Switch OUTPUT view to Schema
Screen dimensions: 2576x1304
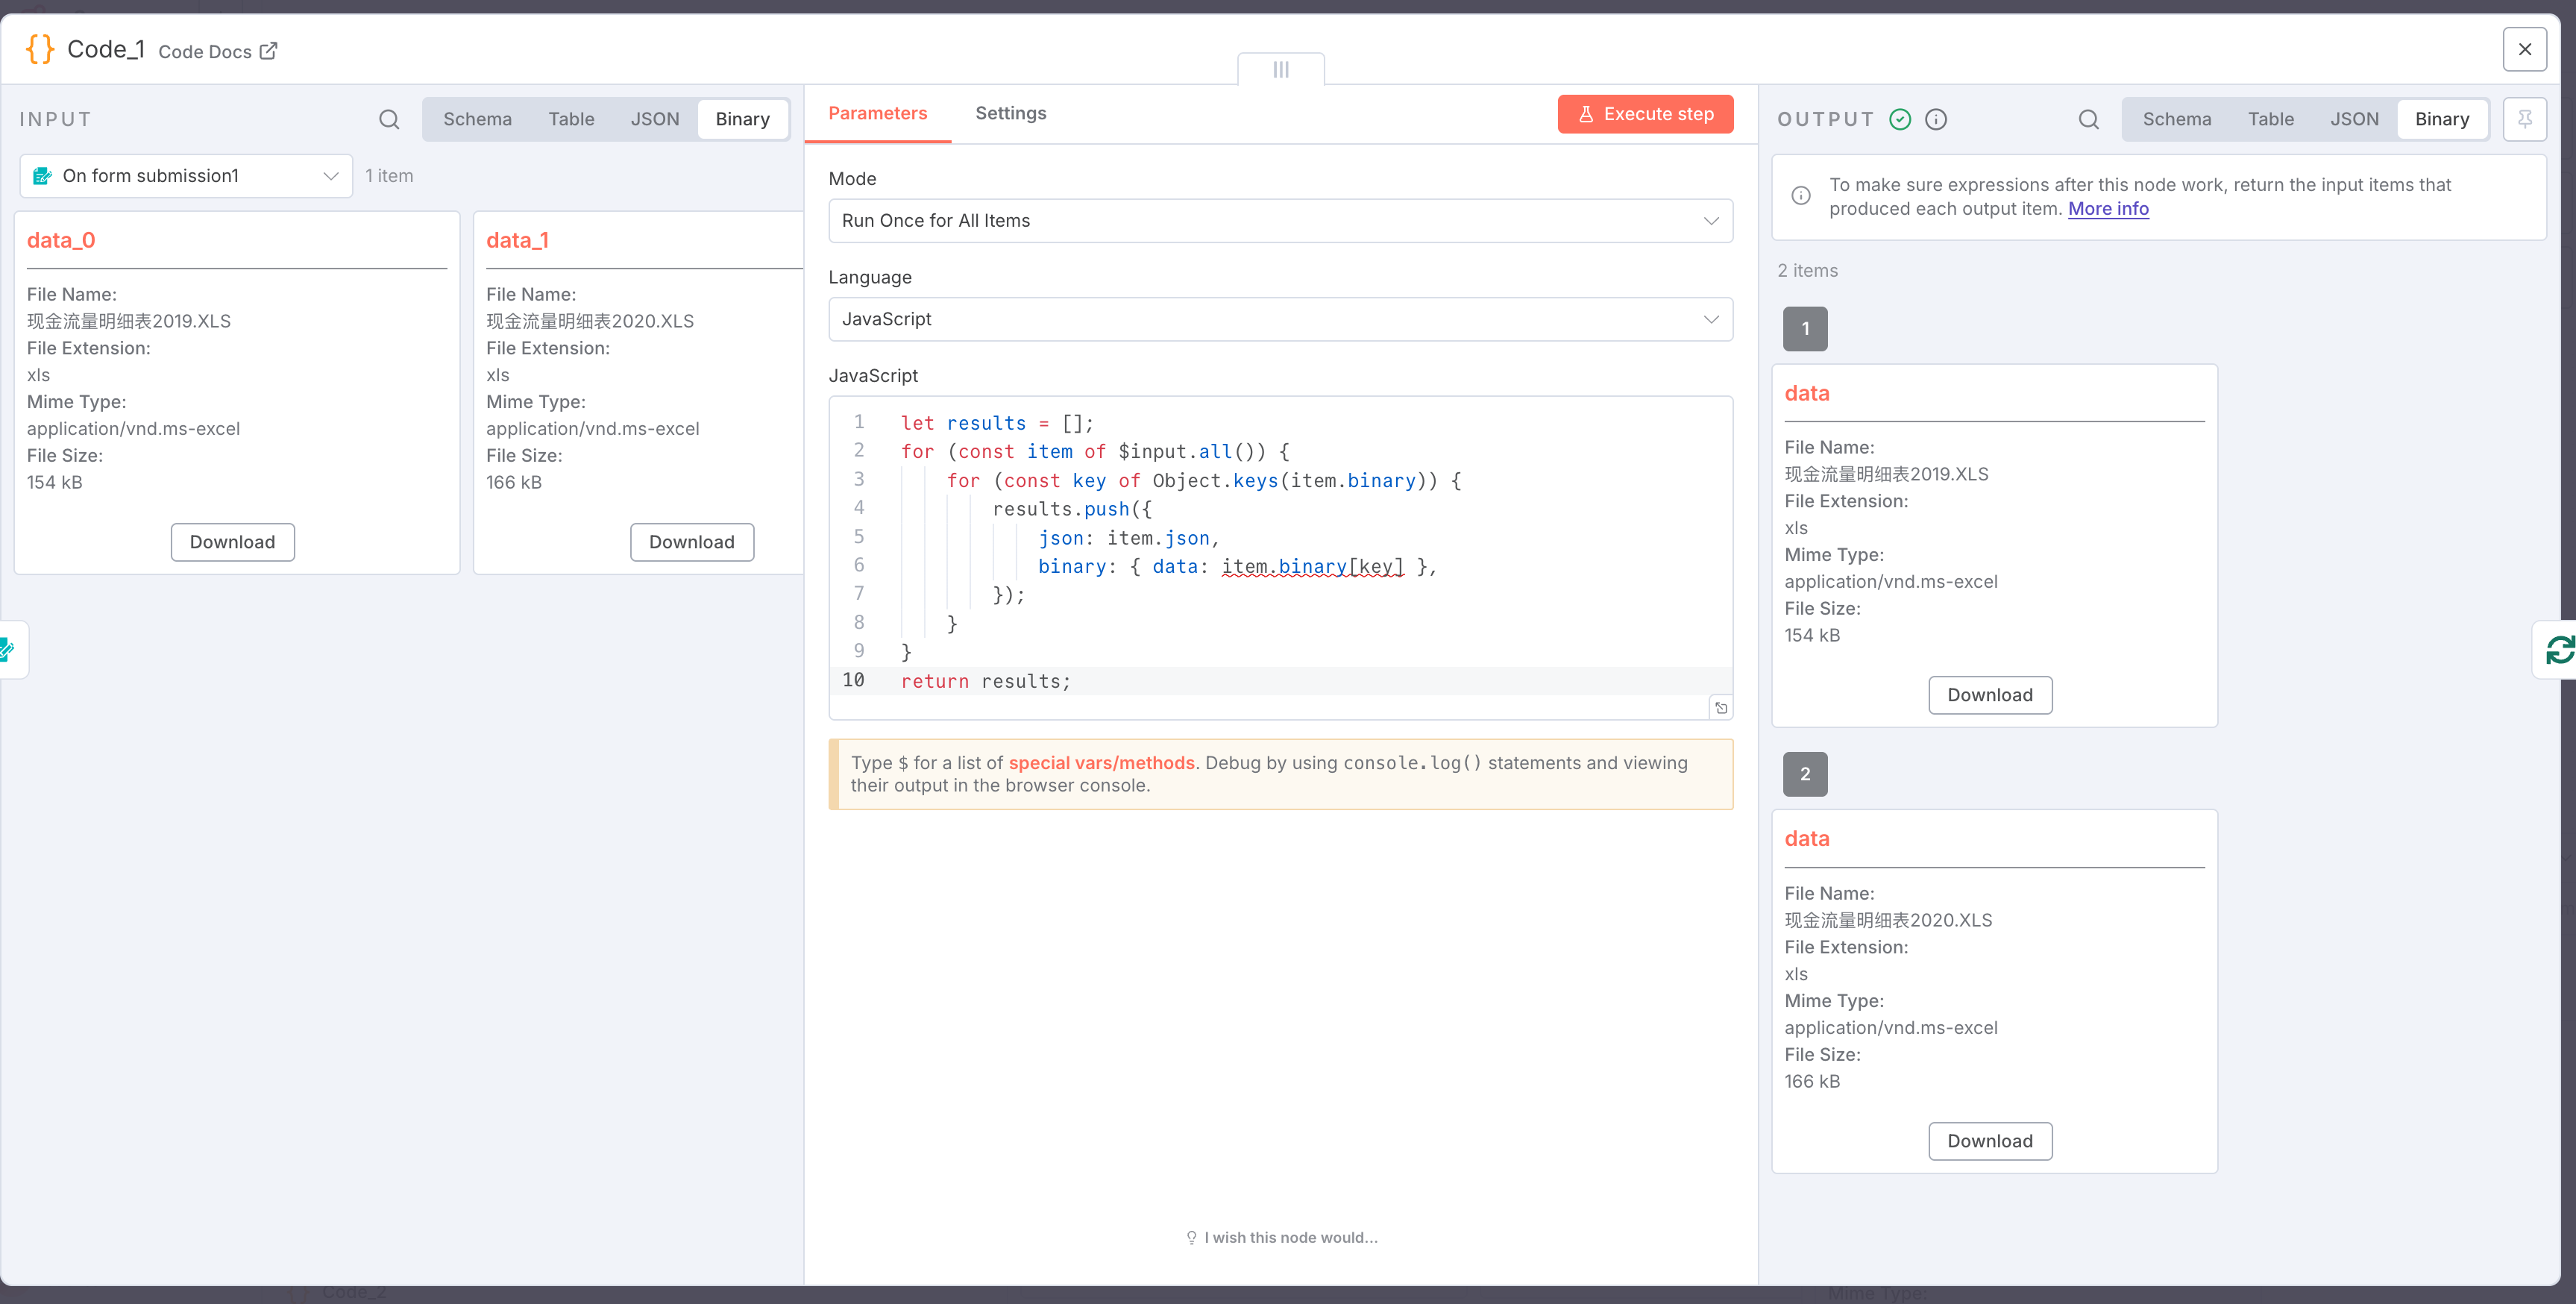click(2176, 119)
